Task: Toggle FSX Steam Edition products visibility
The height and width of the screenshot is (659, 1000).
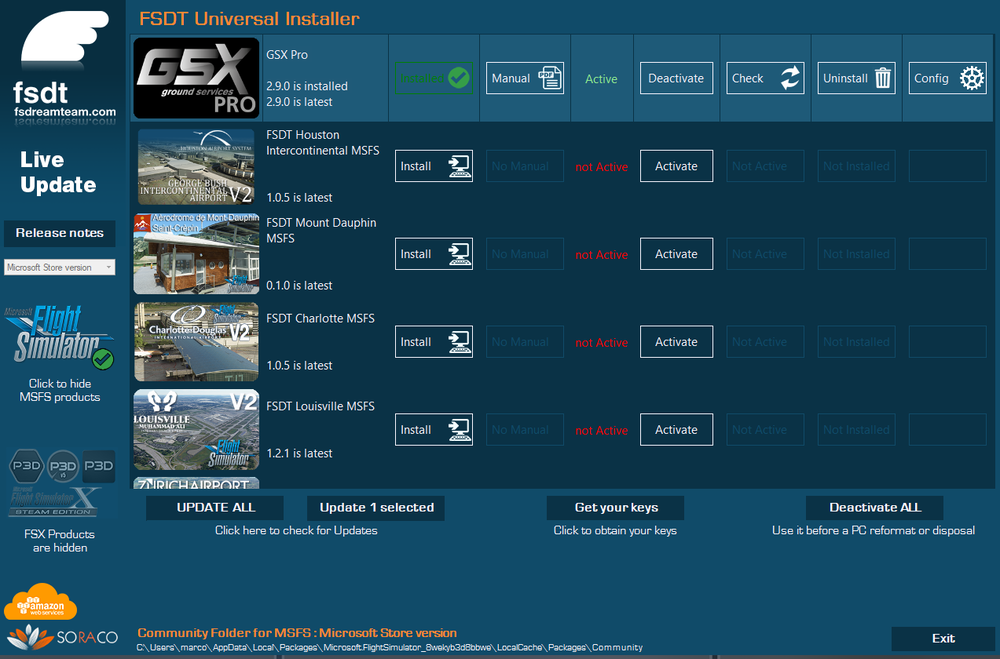Action: click(x=55, y=501)
